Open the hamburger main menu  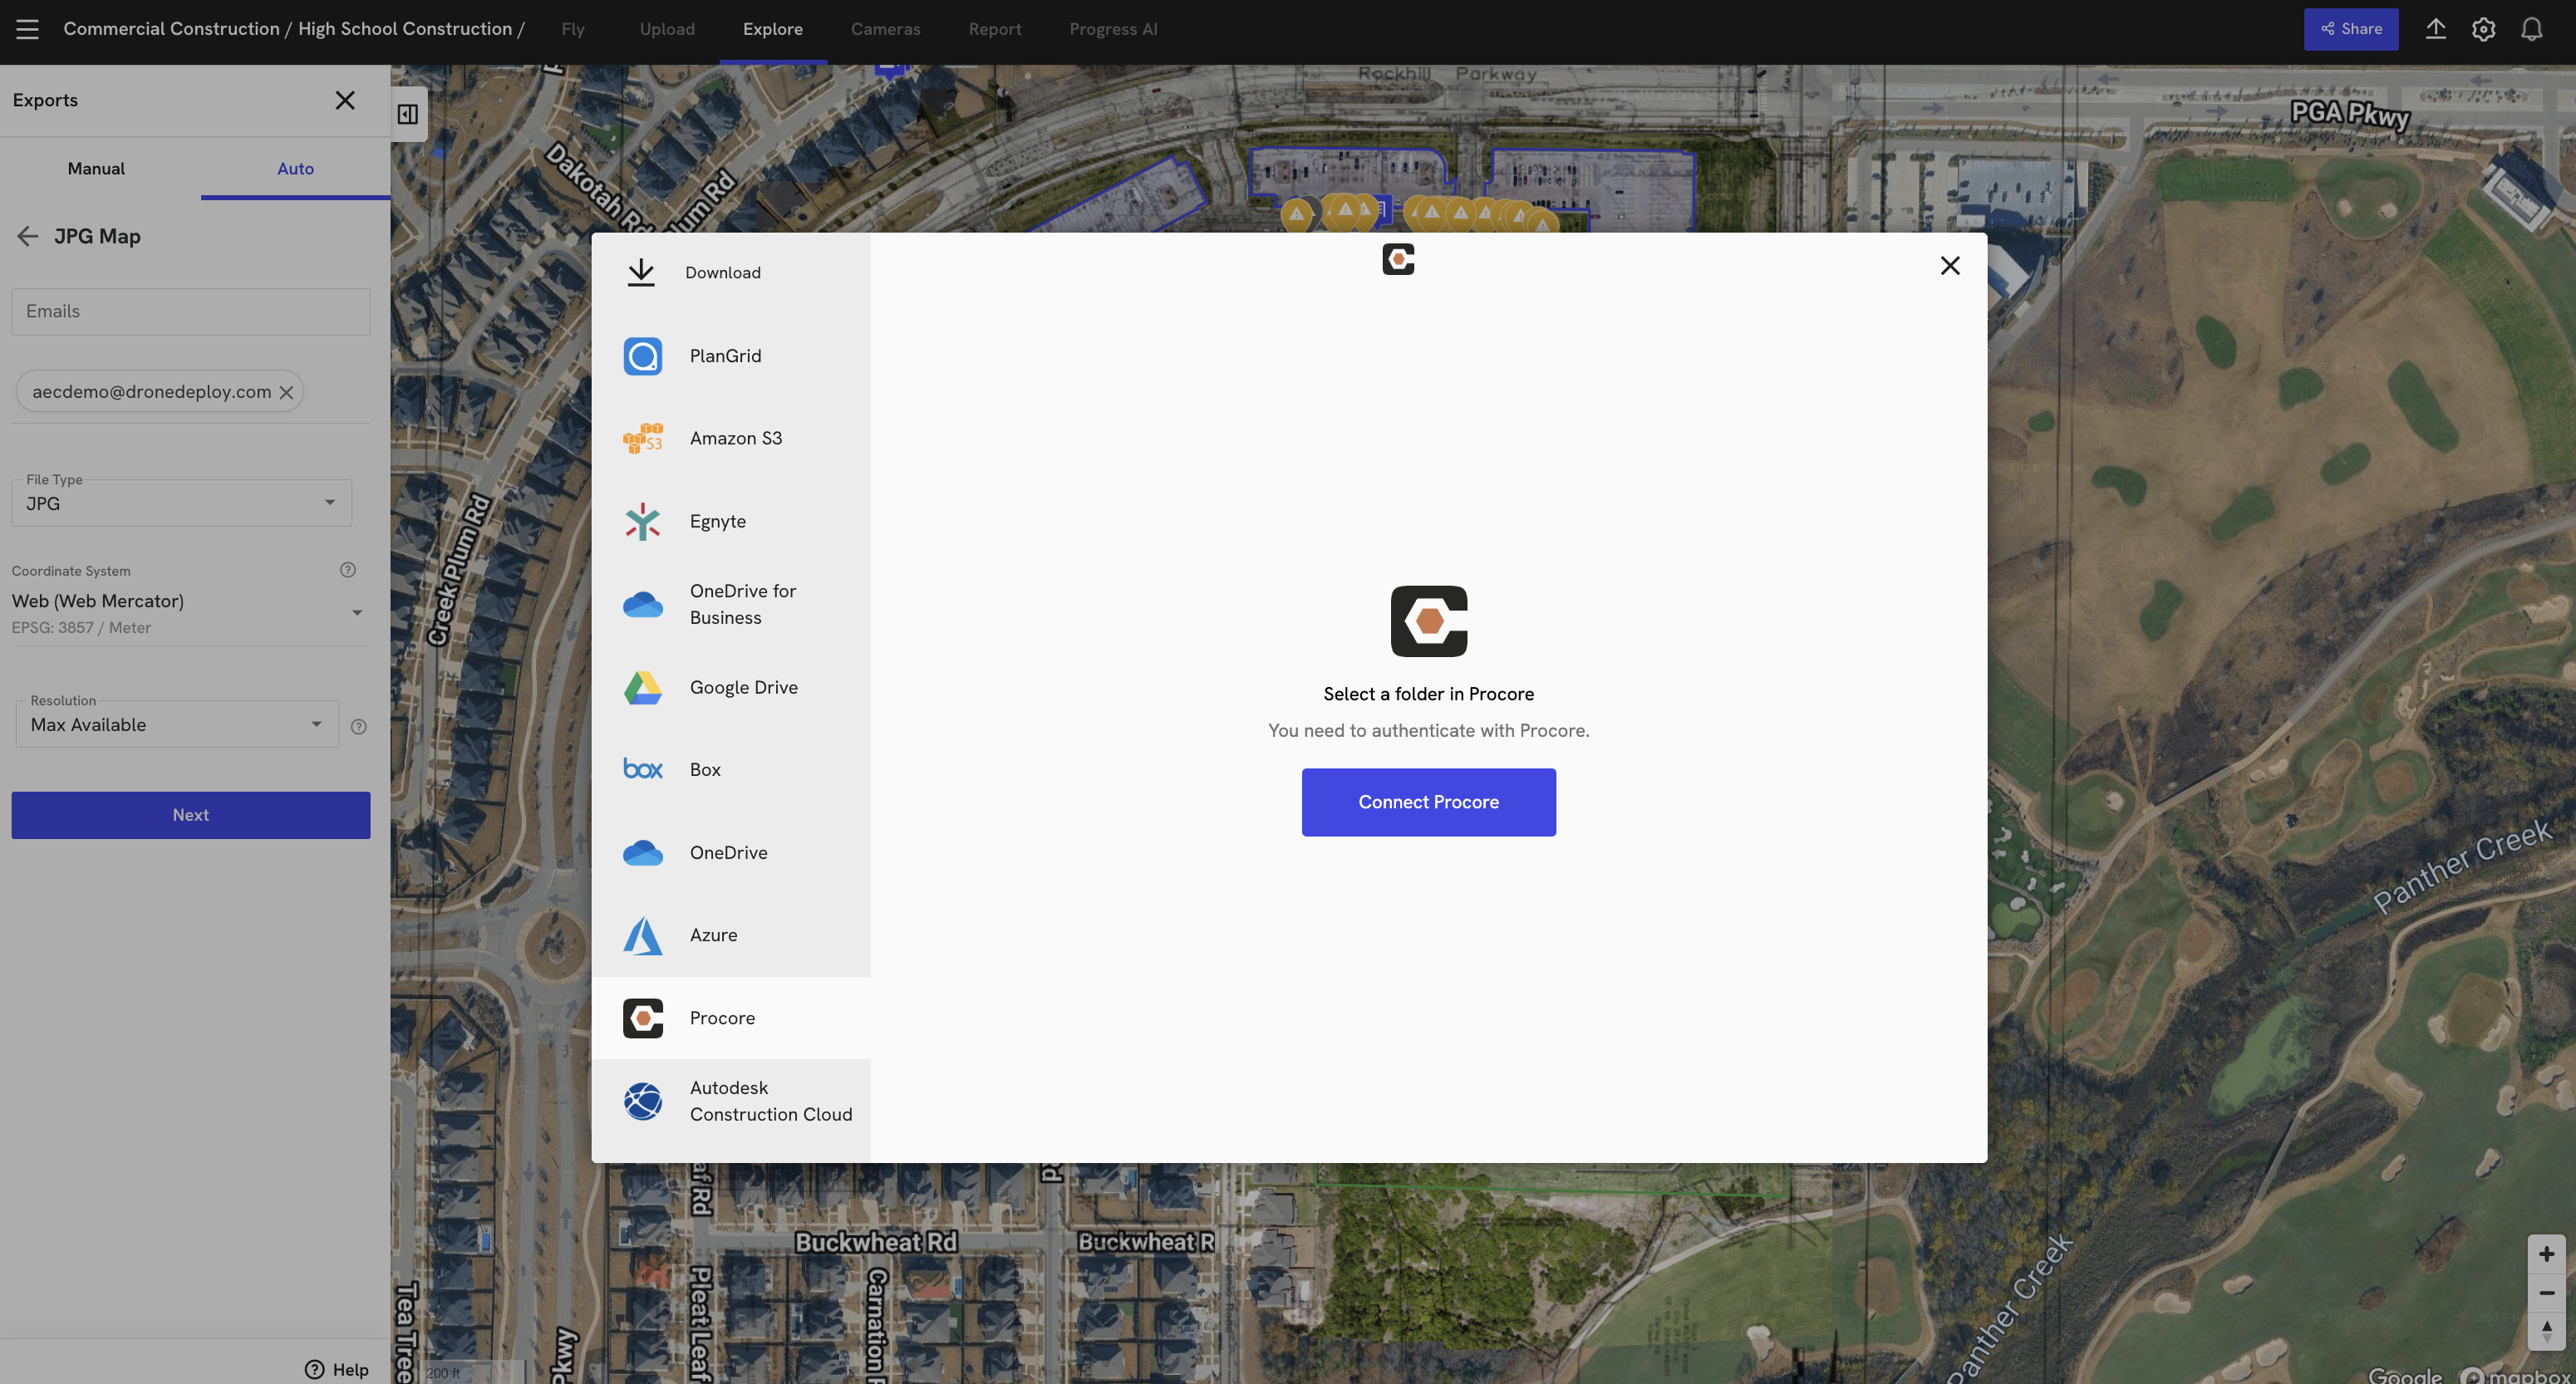pos(27,29)
